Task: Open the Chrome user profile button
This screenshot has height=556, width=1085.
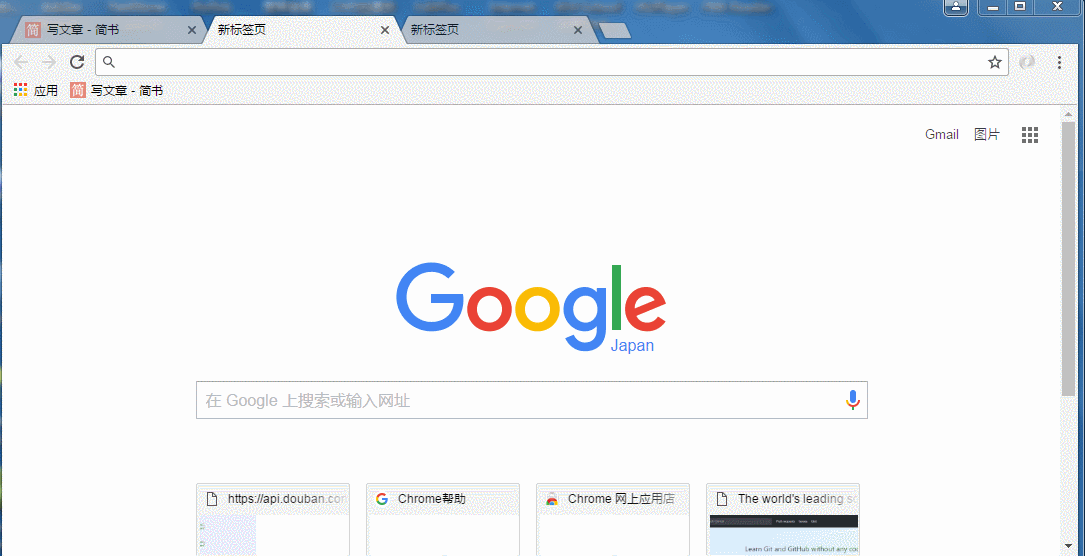Action: click(x=956, y=7)
